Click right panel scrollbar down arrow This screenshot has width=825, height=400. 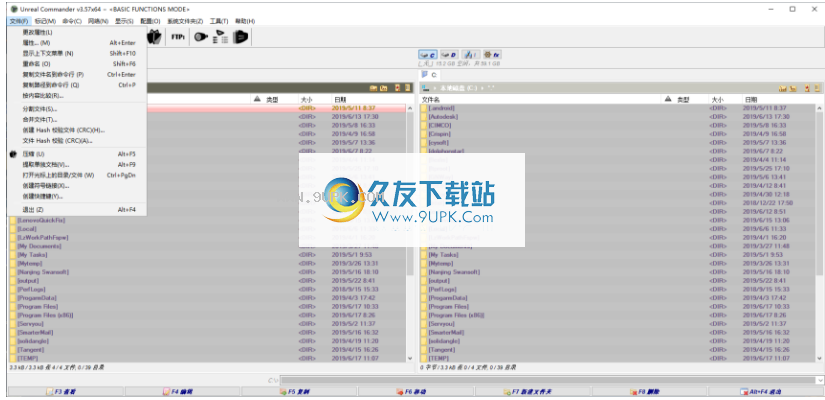point(819,358)
